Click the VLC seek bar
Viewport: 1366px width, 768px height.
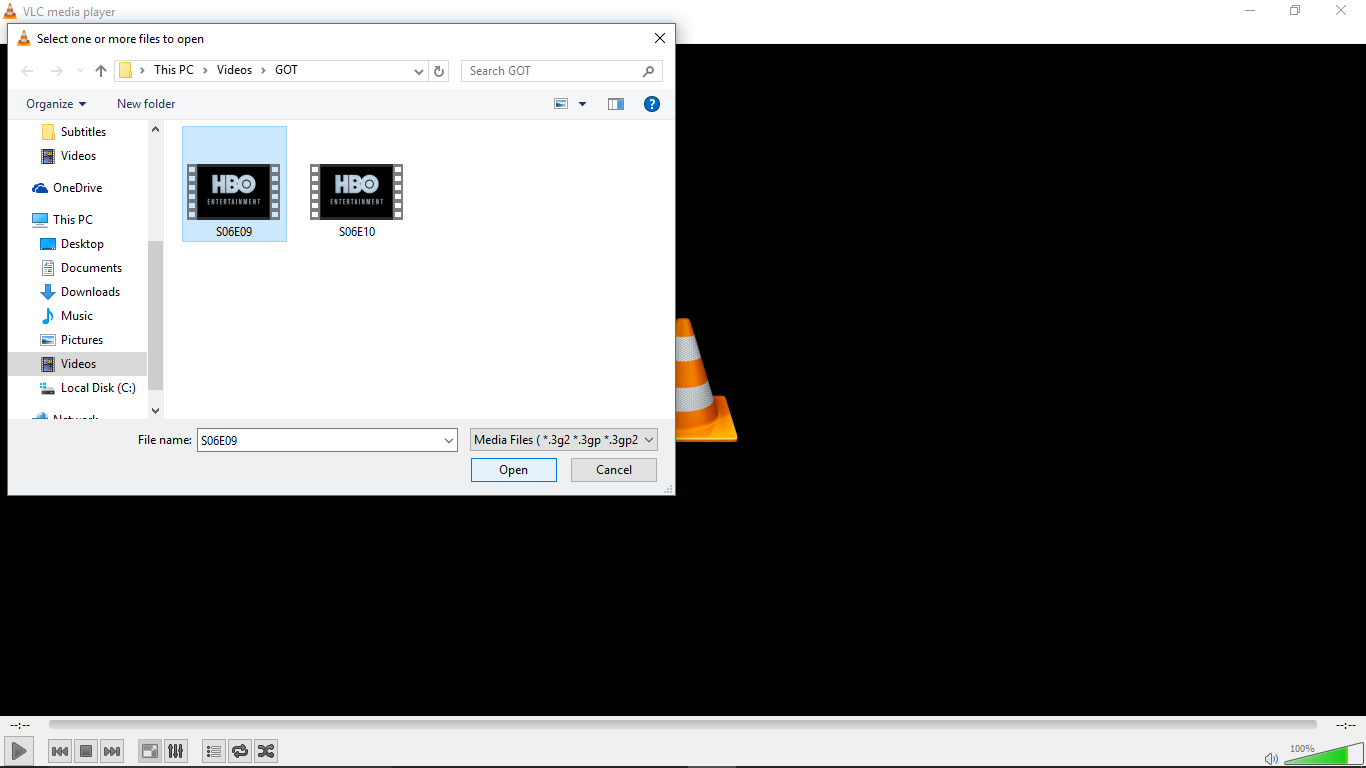coord(682,725)
